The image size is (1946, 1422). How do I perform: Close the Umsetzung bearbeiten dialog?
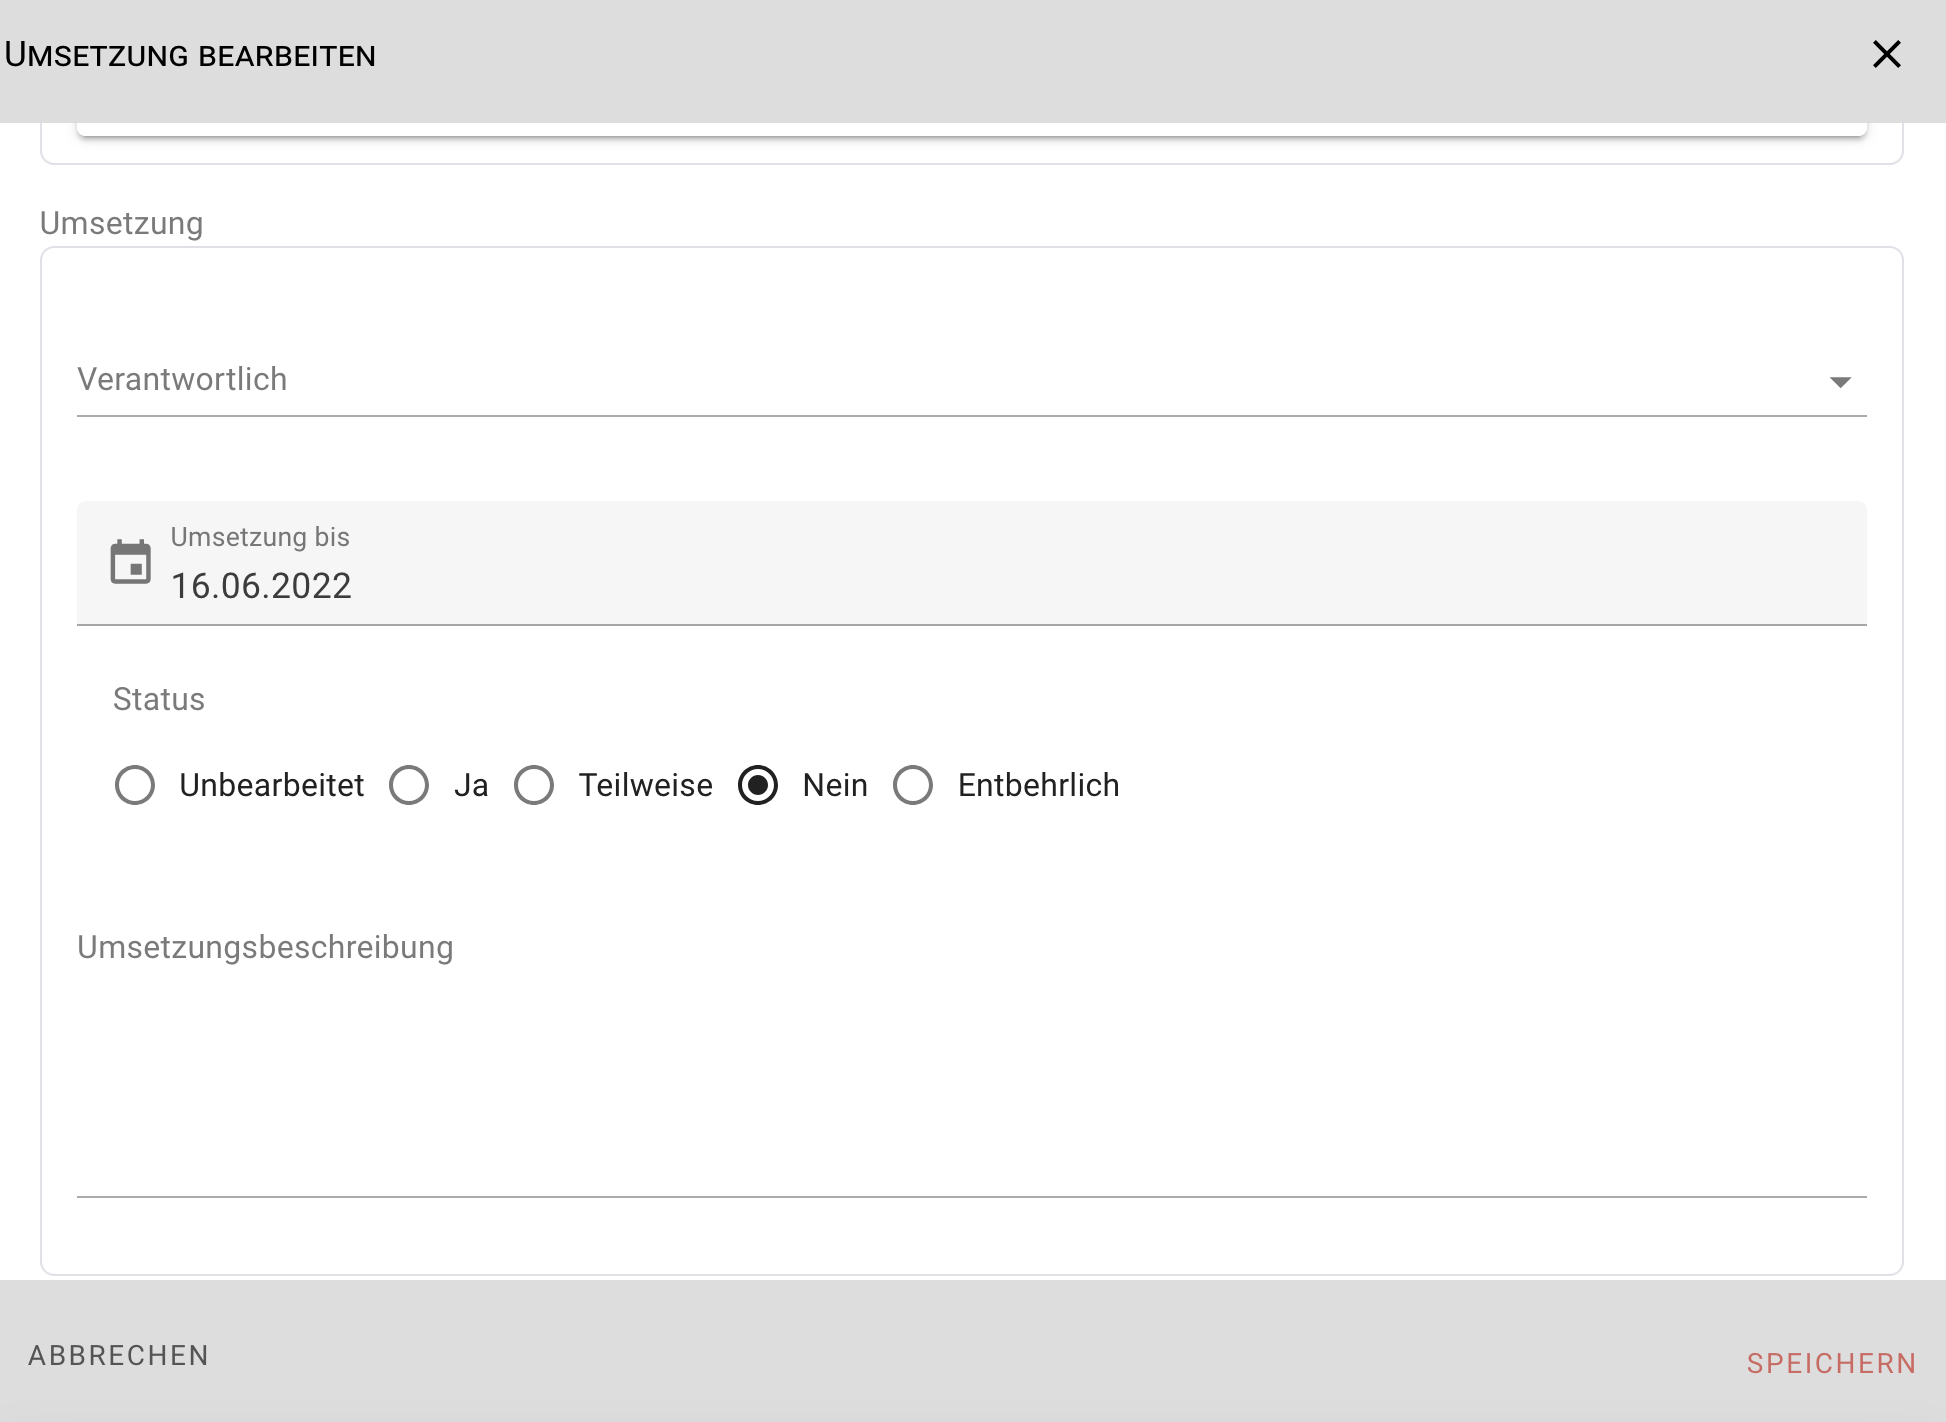(1886, 55)
